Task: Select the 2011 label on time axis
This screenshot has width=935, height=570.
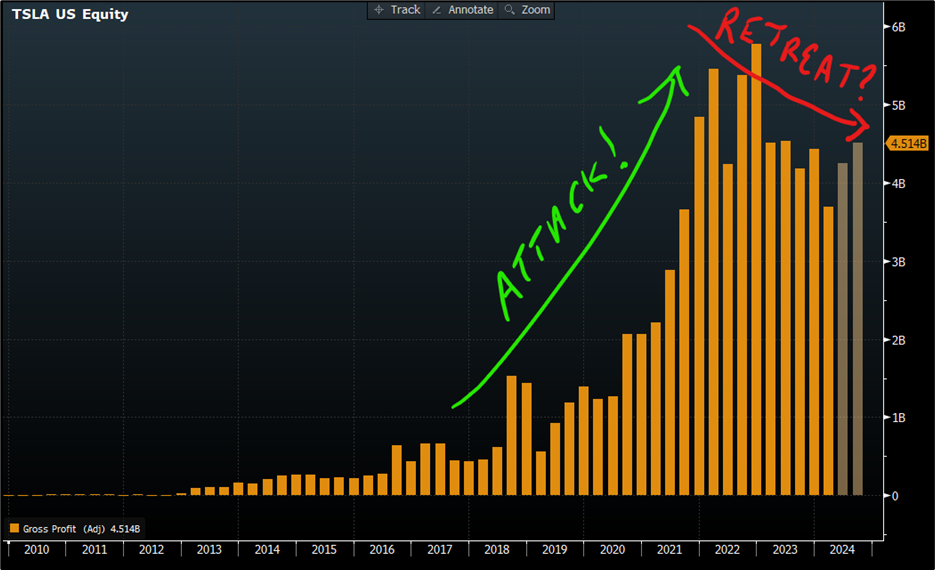Action: click(x=94, y=550)
